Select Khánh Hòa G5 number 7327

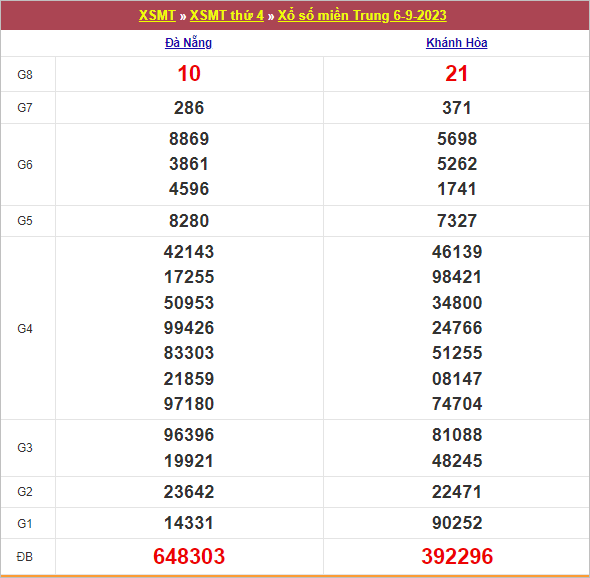457,221
